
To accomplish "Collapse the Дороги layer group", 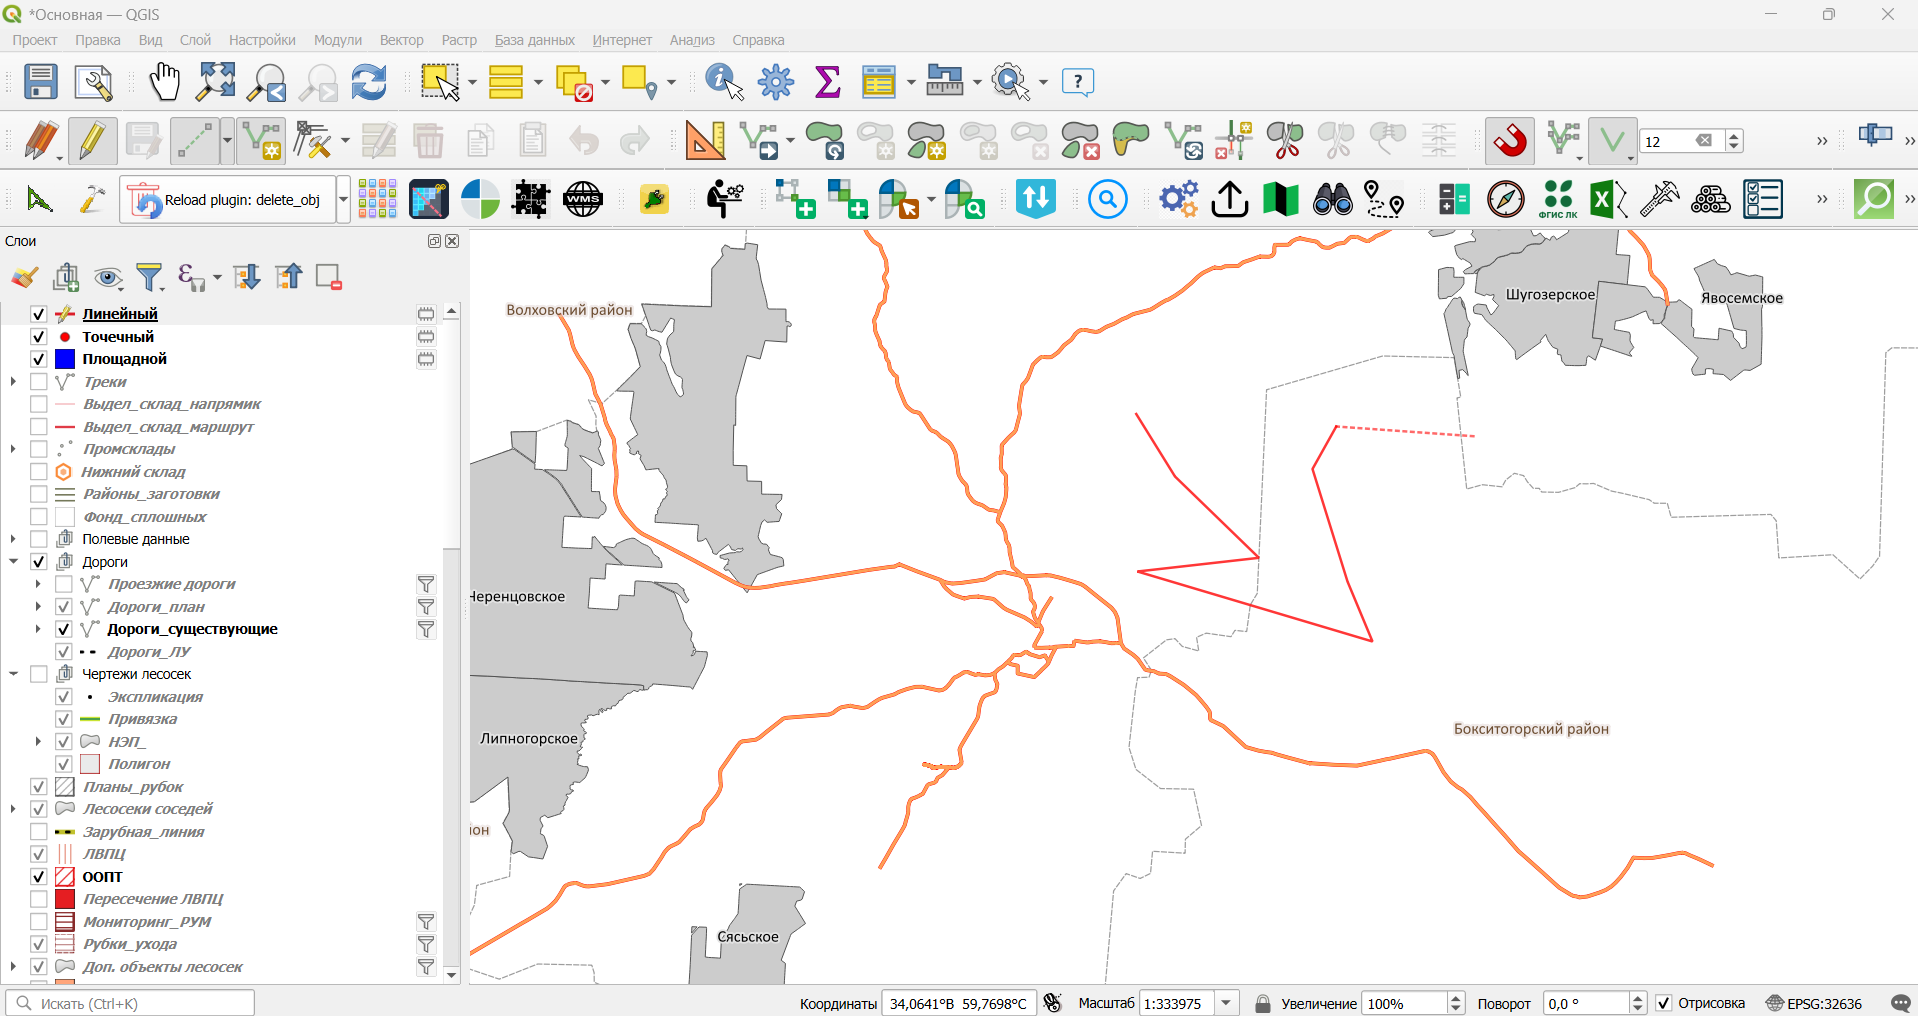I will click(13, 562).
